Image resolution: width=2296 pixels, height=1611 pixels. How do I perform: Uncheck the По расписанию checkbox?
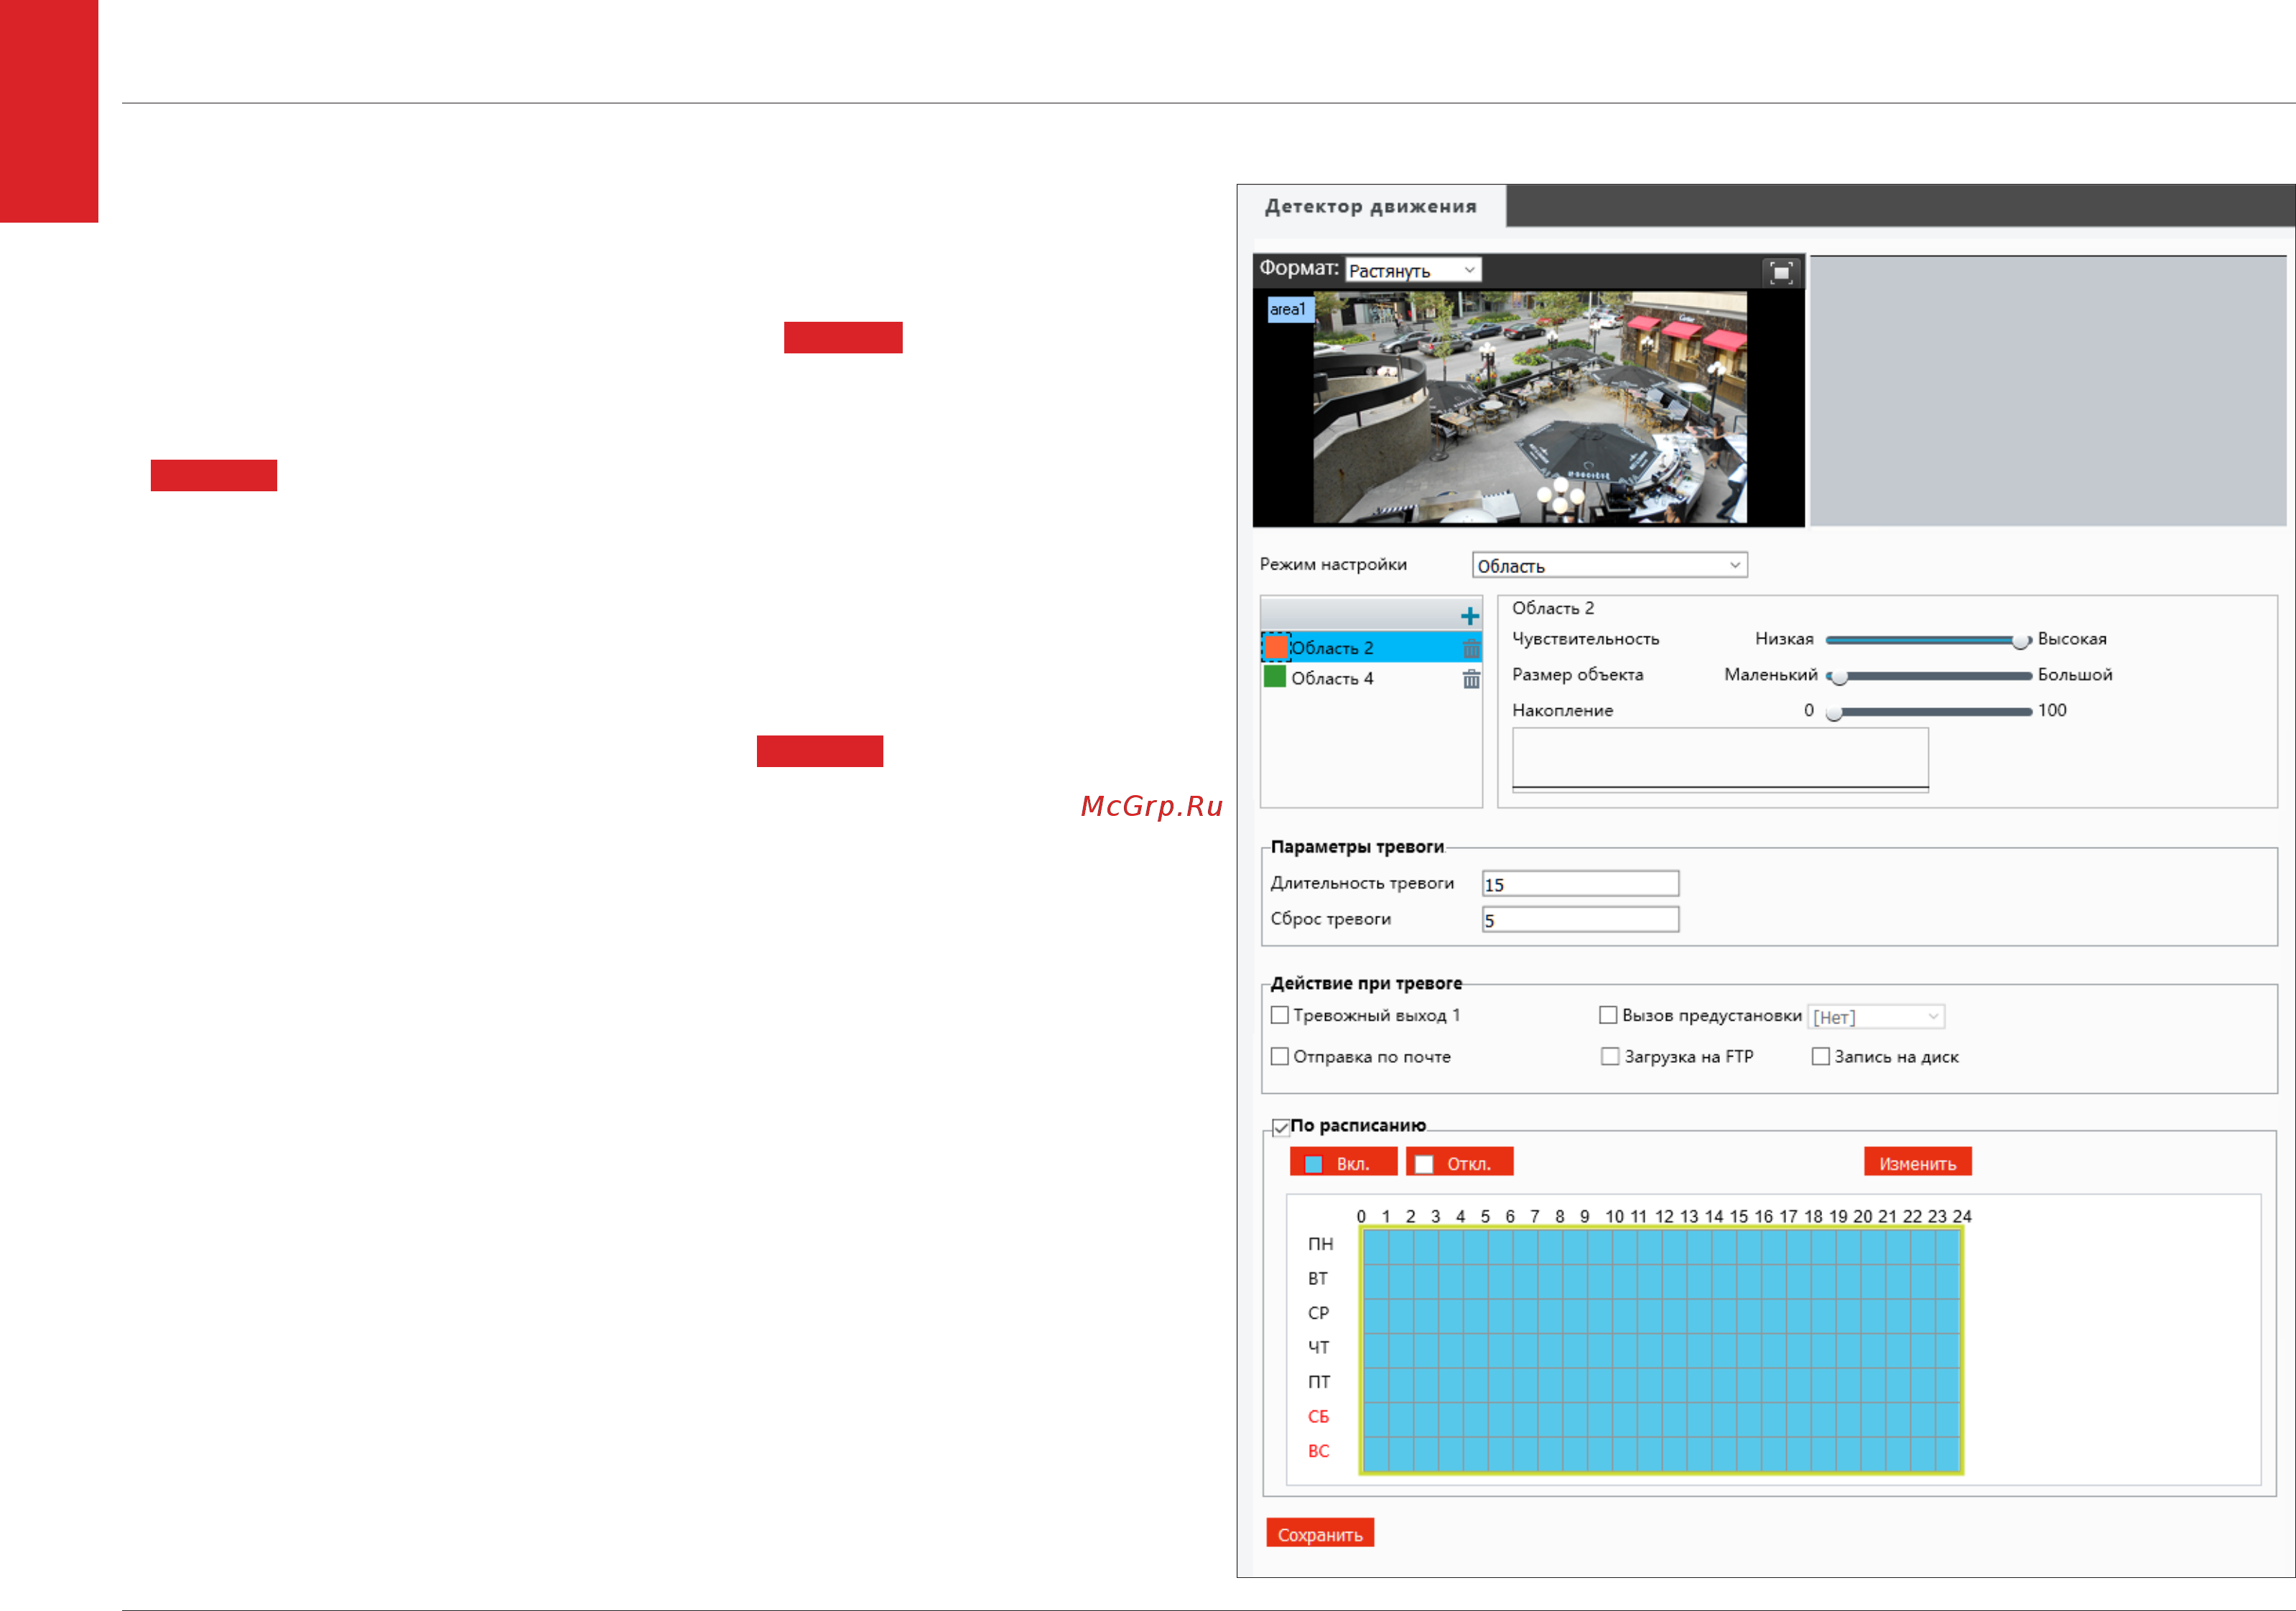click(1280, 1127)
